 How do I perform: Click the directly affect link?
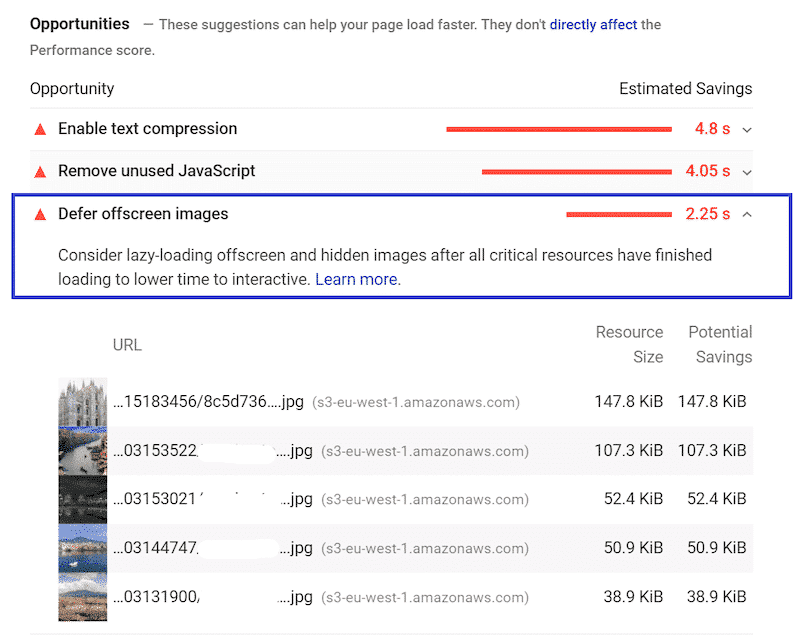coord(593,24)
